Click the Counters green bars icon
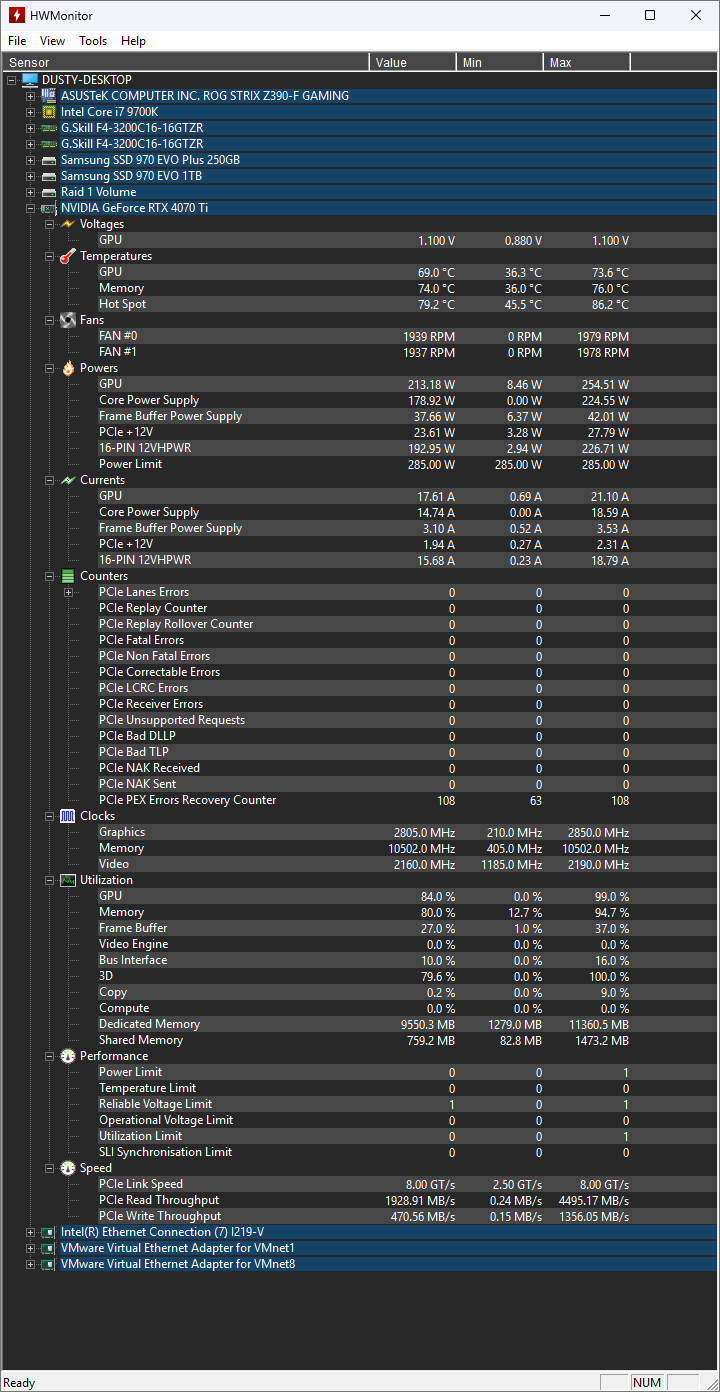This screenshot has width=720, height=1392. (x=68, y=576)
